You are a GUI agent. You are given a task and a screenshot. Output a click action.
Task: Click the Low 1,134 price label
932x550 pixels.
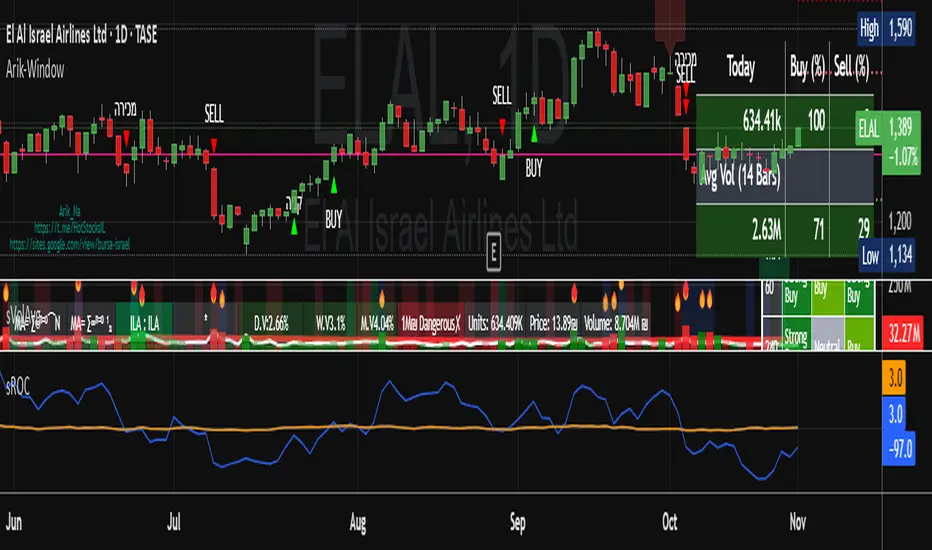[886, 256]
